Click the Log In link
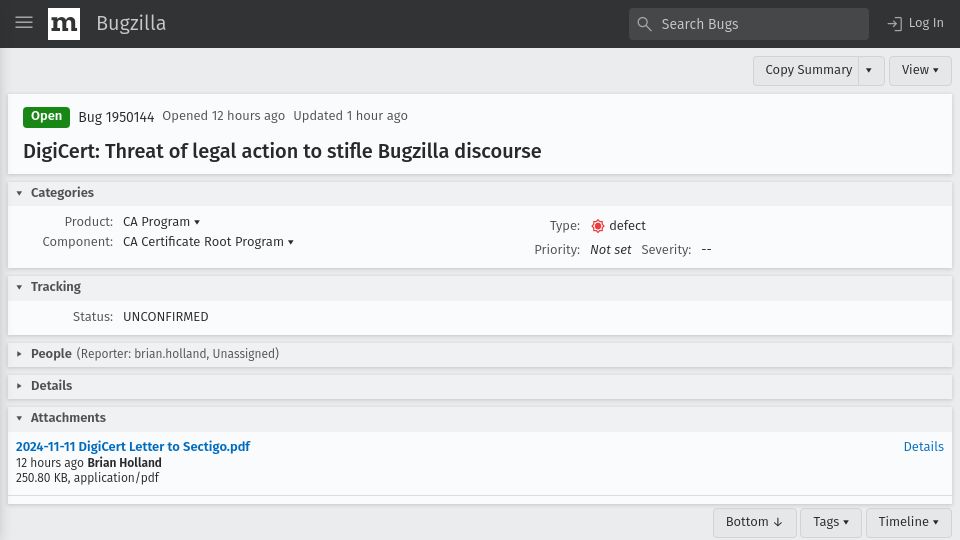Screen dimensions: 960x540 coord(915,23)
